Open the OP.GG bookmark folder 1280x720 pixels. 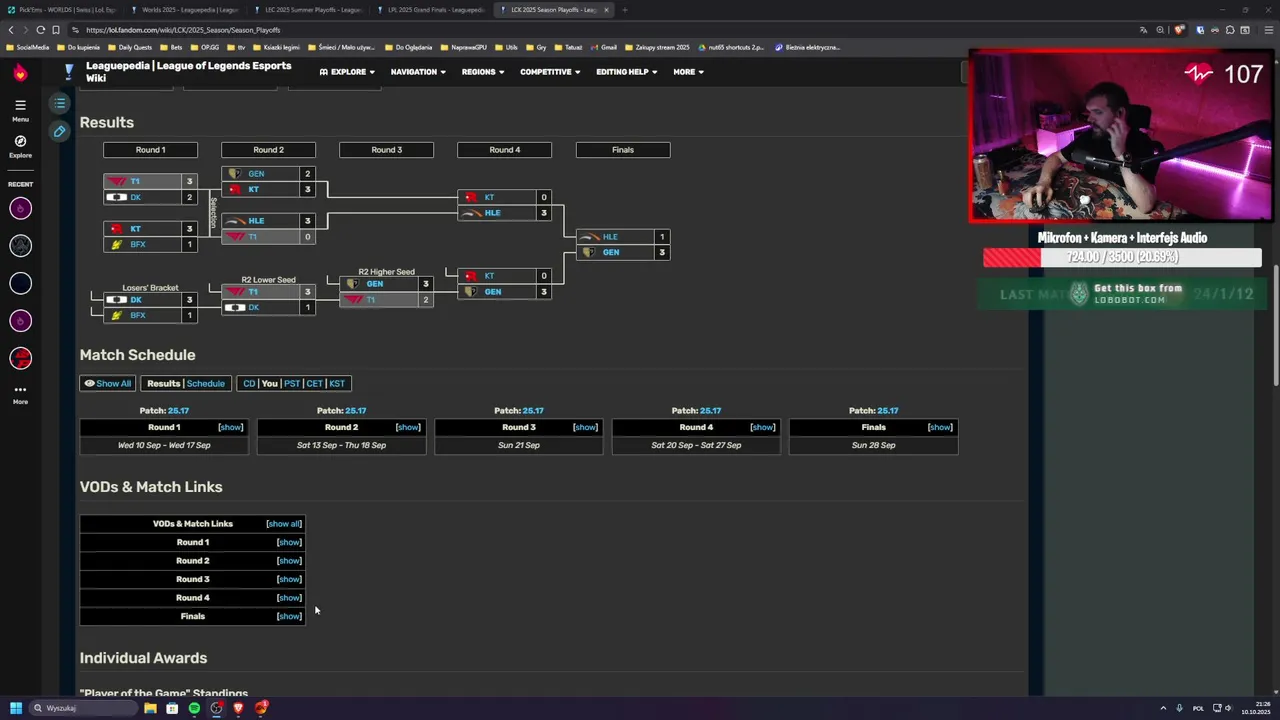[x=204, y=47]
